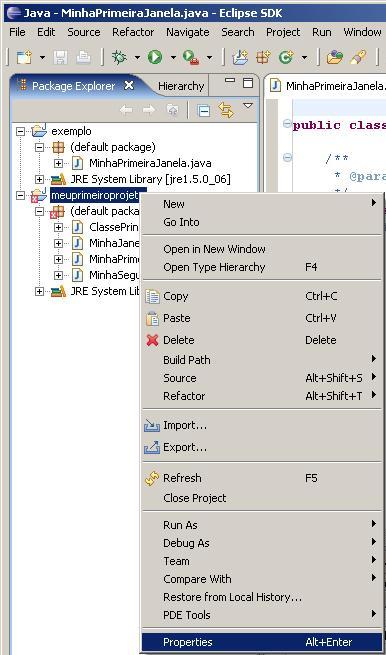Open the New wizard dropdown arrow
This screenshot has height=655, width=386.
(42, 58)
